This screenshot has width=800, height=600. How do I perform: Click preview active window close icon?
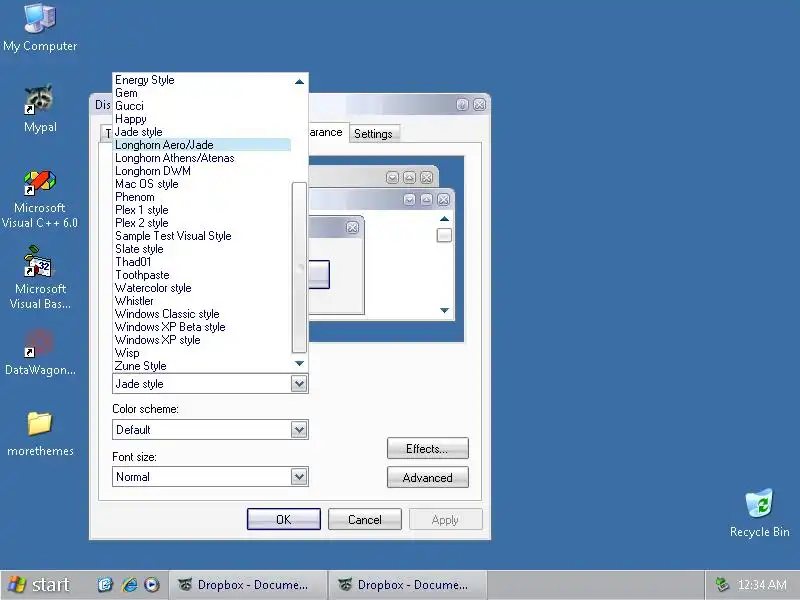[x=443, y=199]
